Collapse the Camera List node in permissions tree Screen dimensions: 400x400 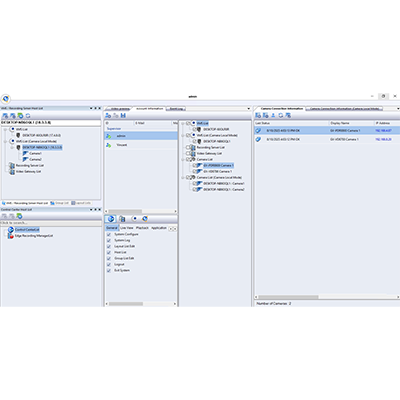183,159
